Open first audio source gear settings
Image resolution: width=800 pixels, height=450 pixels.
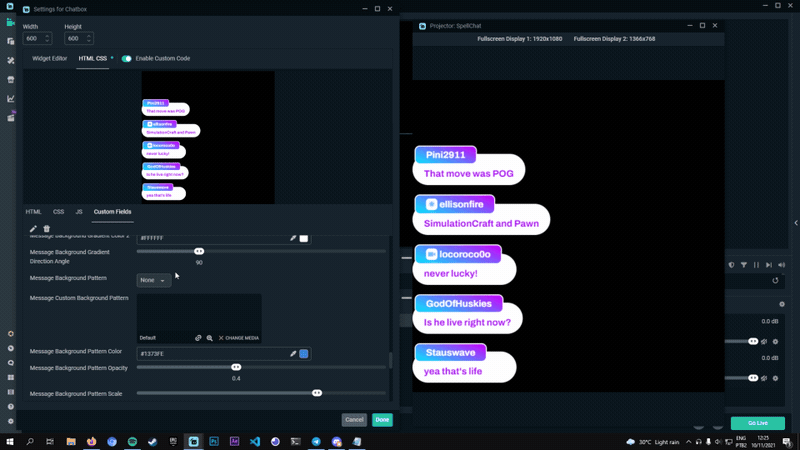pos(776,341)
